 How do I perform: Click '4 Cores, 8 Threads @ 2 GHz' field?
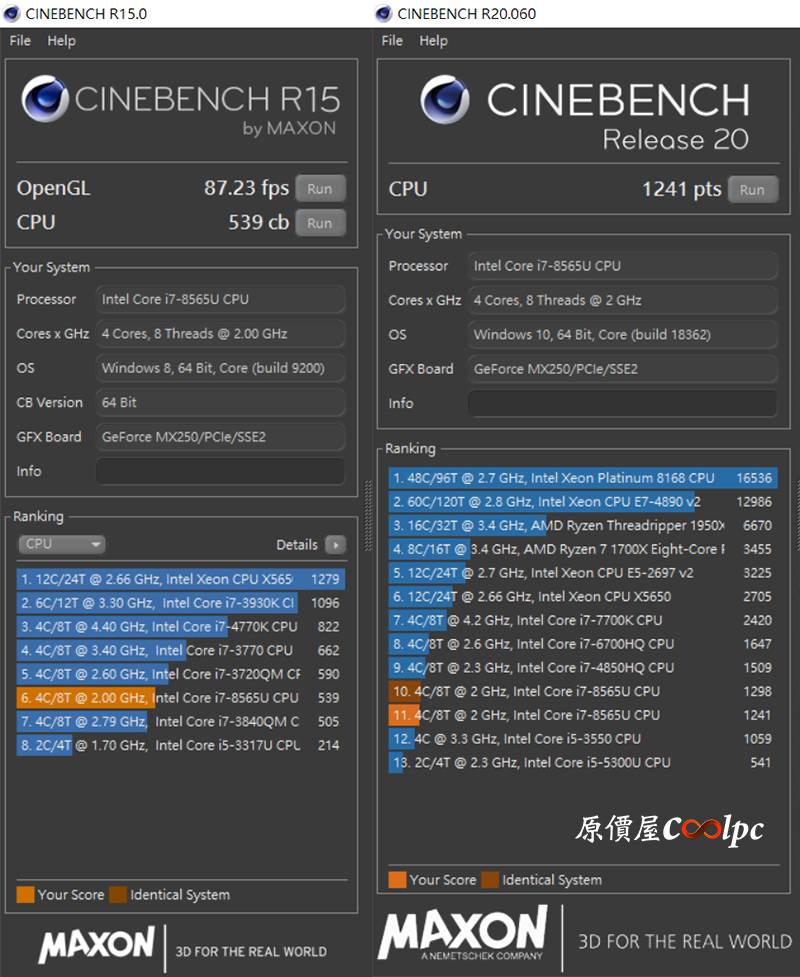tap(622, 300)
